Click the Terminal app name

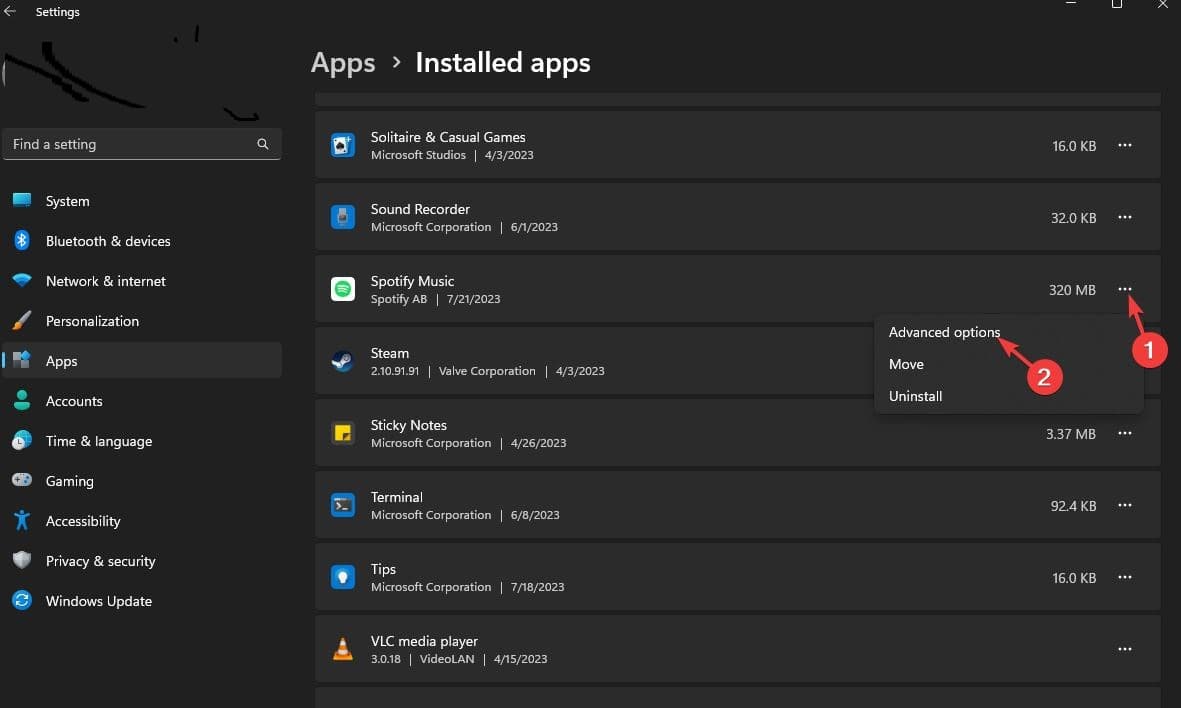pos(396,497)
